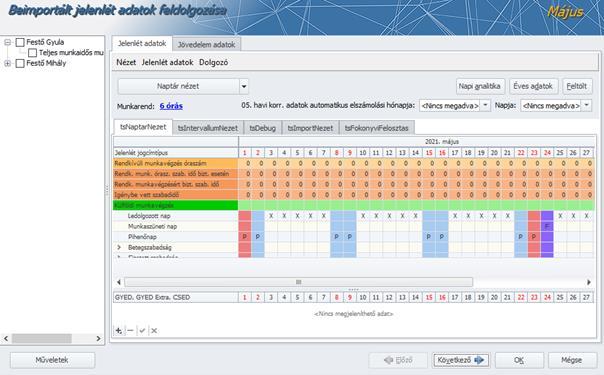This screenshot has height=375, width=604.
Task: Click the tree panel scroll left arrow
Action: pos(6,338)
